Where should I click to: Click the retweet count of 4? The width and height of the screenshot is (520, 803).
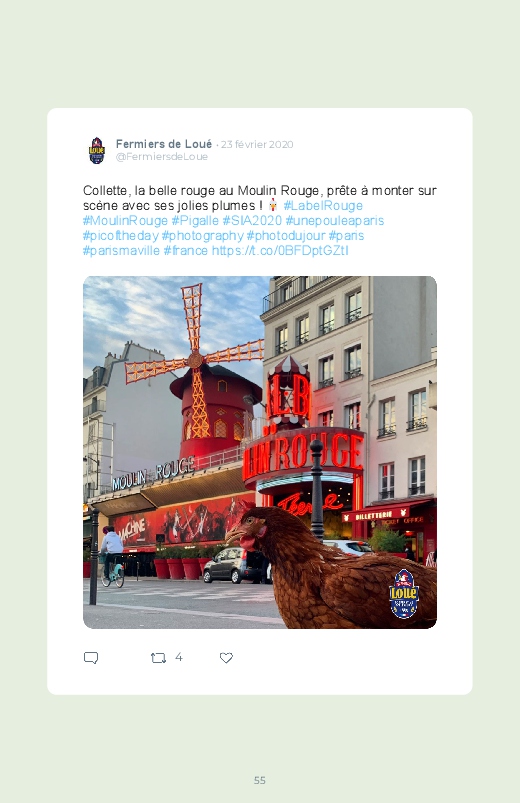point(179,657)
